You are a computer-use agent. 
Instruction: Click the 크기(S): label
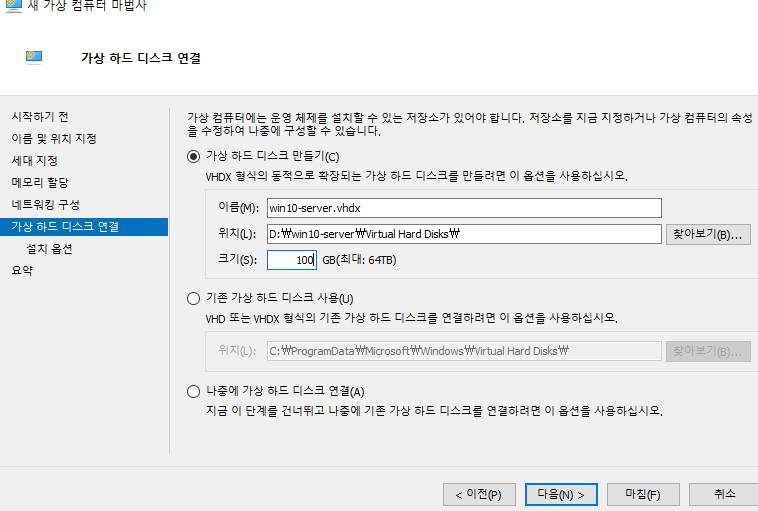pos(237,259)
